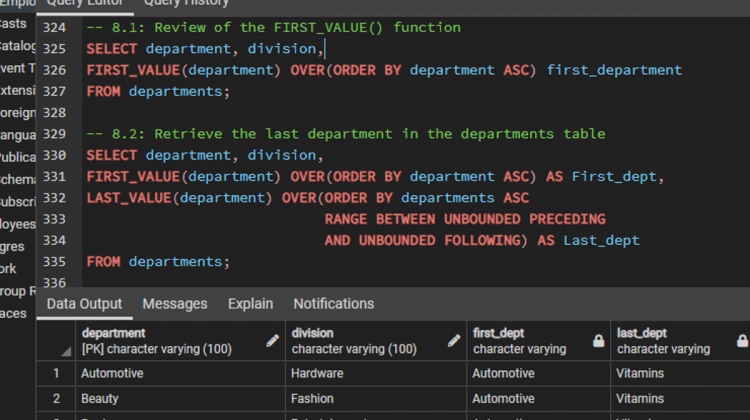Image resolution: width=750 pixels, height=420 pixels.
Task: Click 'Automotive' first_dept cell in row 2
Action: pyautogui.click(x=539, y=398)
